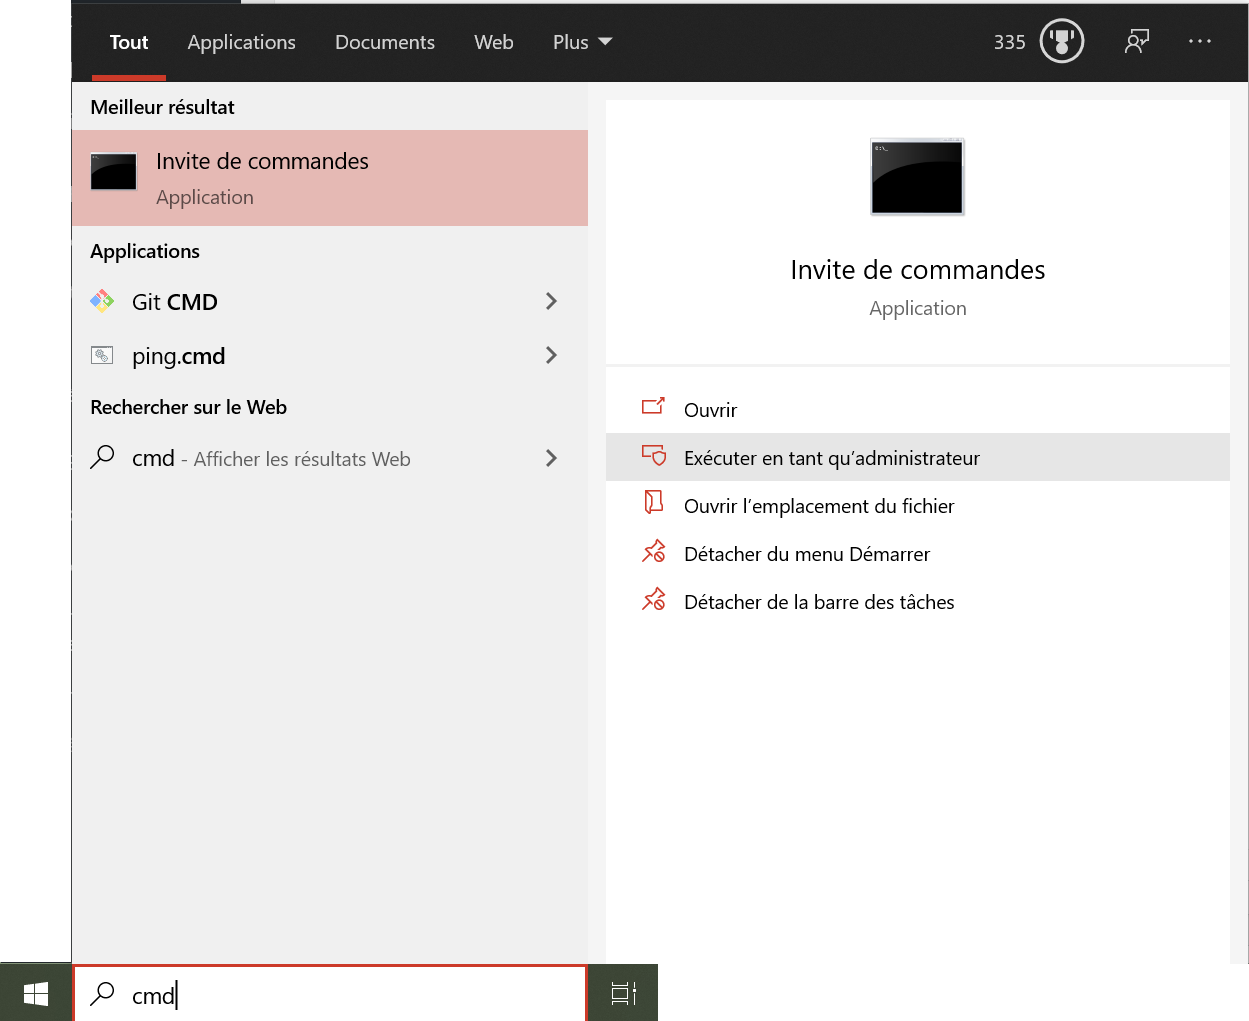Image resolution: width=1249 pixels, height=1021 pixels.
Task: Click the pin icon beside Détacher du menu Démarrer
Action: pyautogui.click(x=653, y=552)
